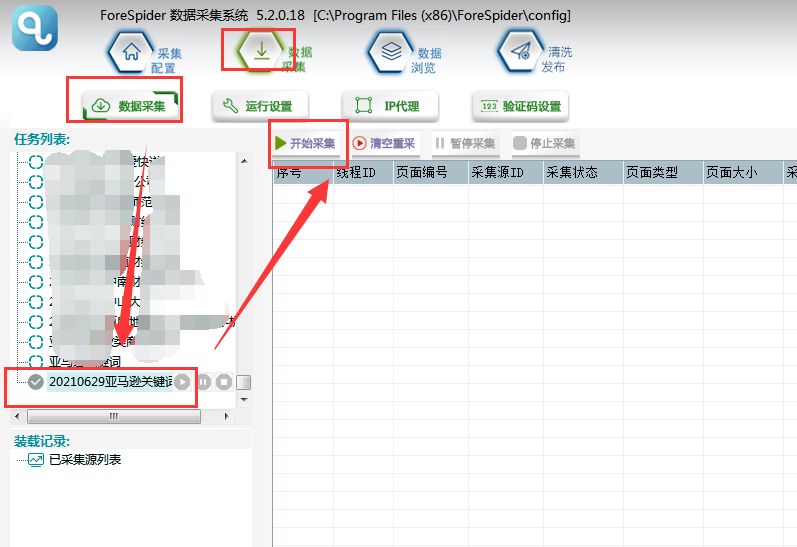Screen dimensions: 797x547
Task: Click task list vertical scrollbar down arrow
Action: (244, 400)
